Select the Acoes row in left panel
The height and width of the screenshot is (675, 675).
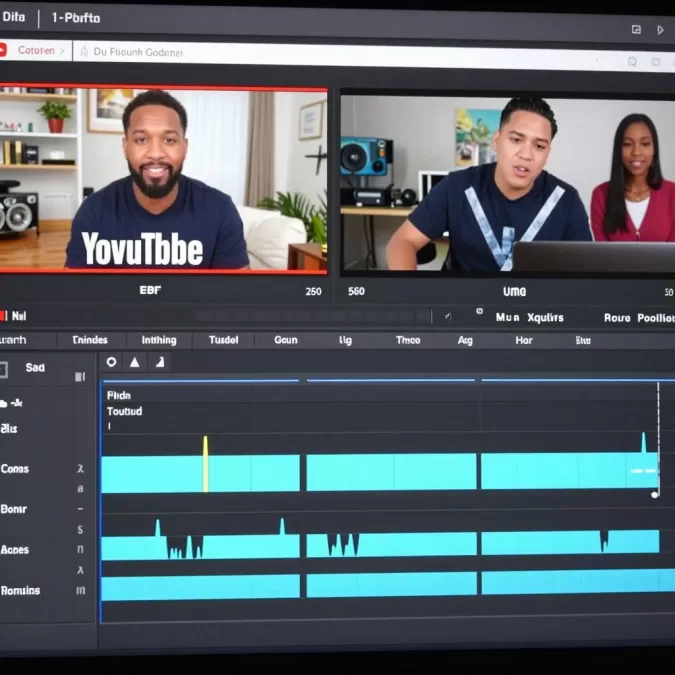(x=15, y=550)
